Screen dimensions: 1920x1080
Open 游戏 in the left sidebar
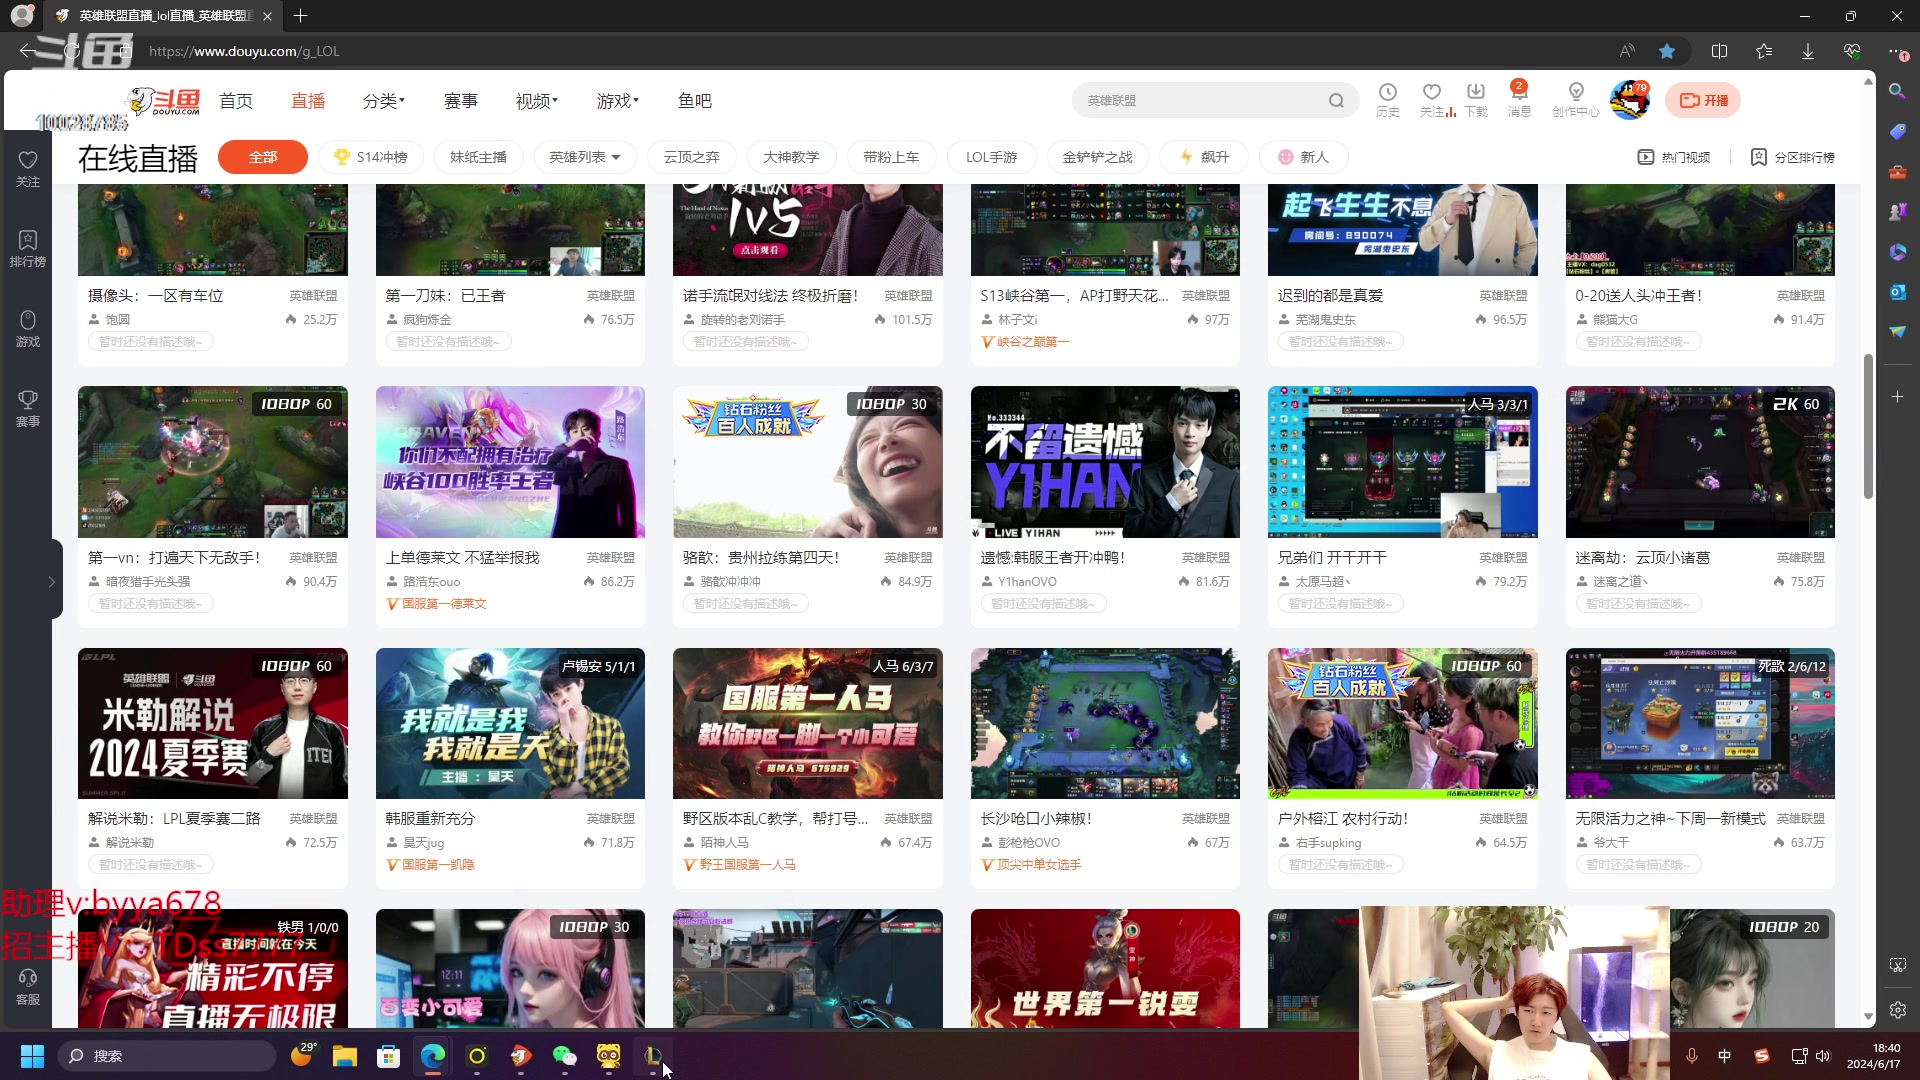[28, 329]
